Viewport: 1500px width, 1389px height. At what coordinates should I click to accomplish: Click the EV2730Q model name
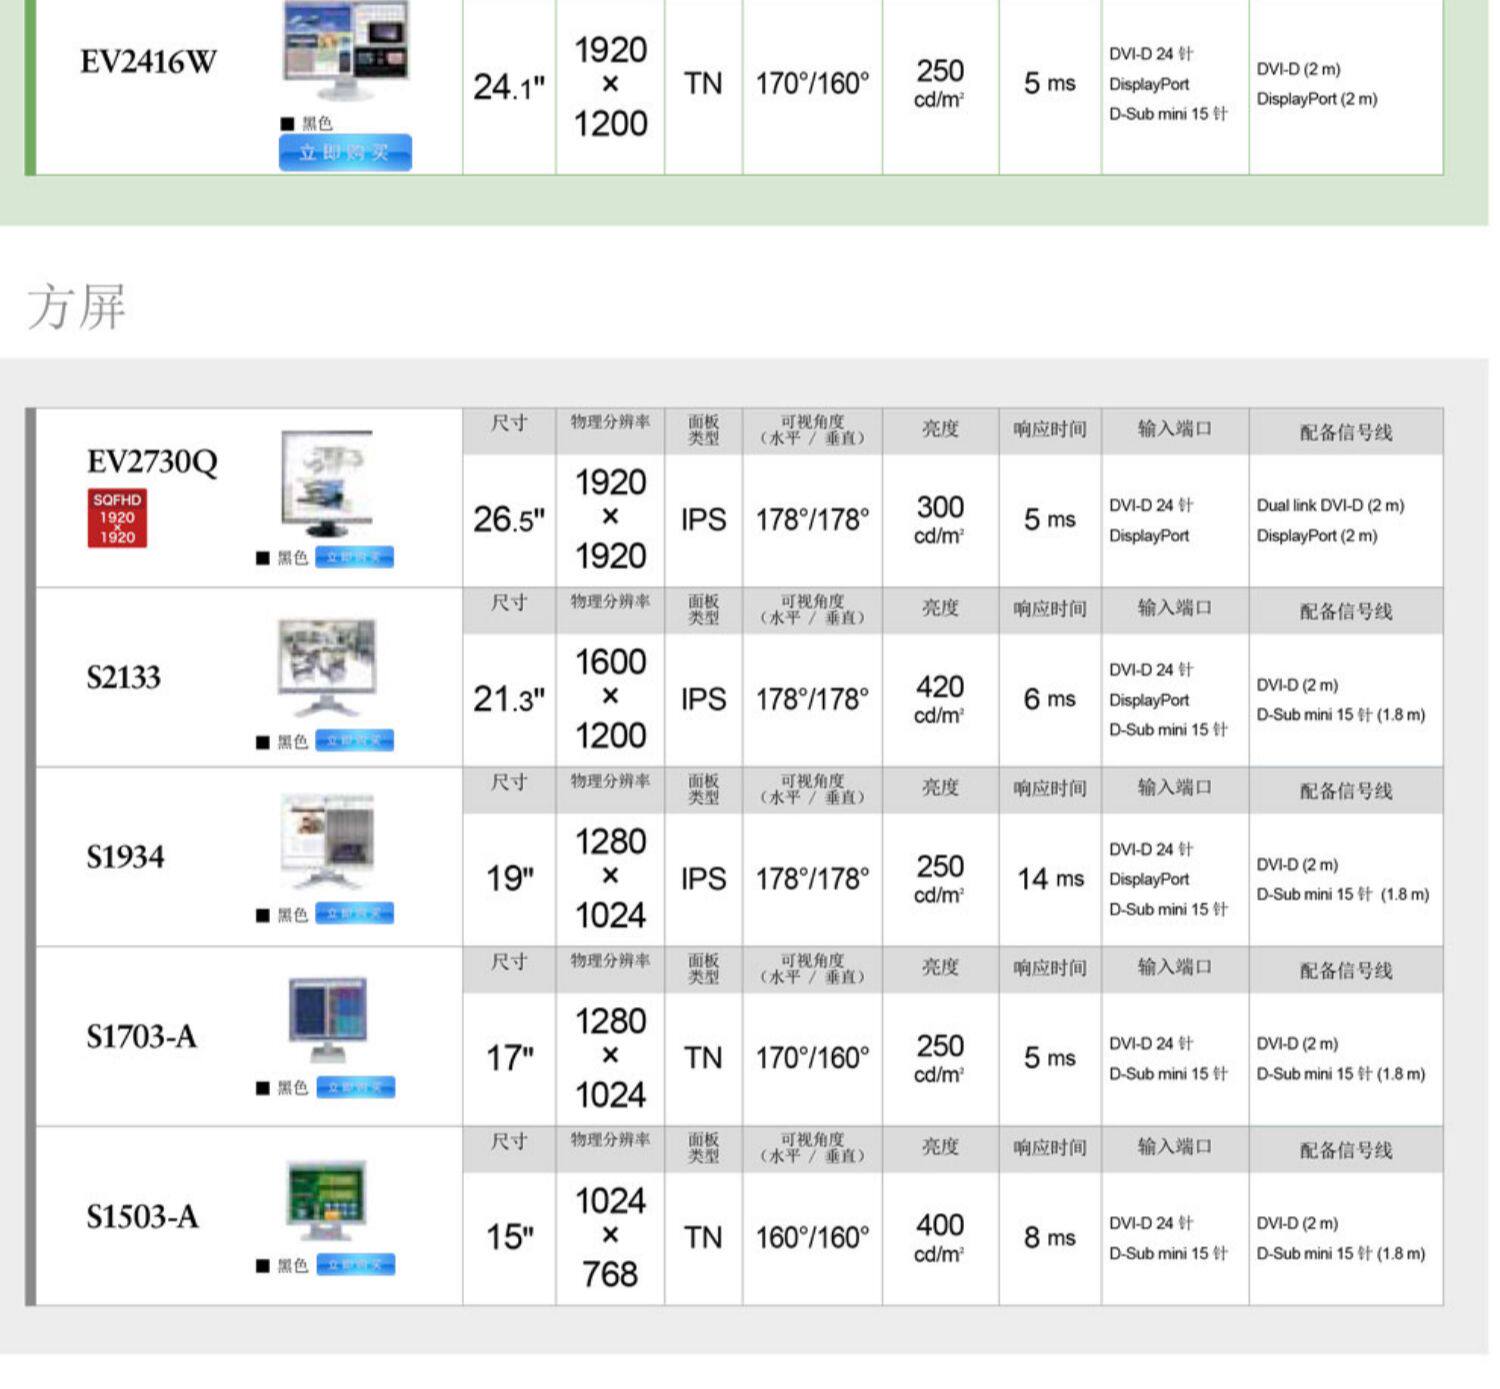(152, 462)
